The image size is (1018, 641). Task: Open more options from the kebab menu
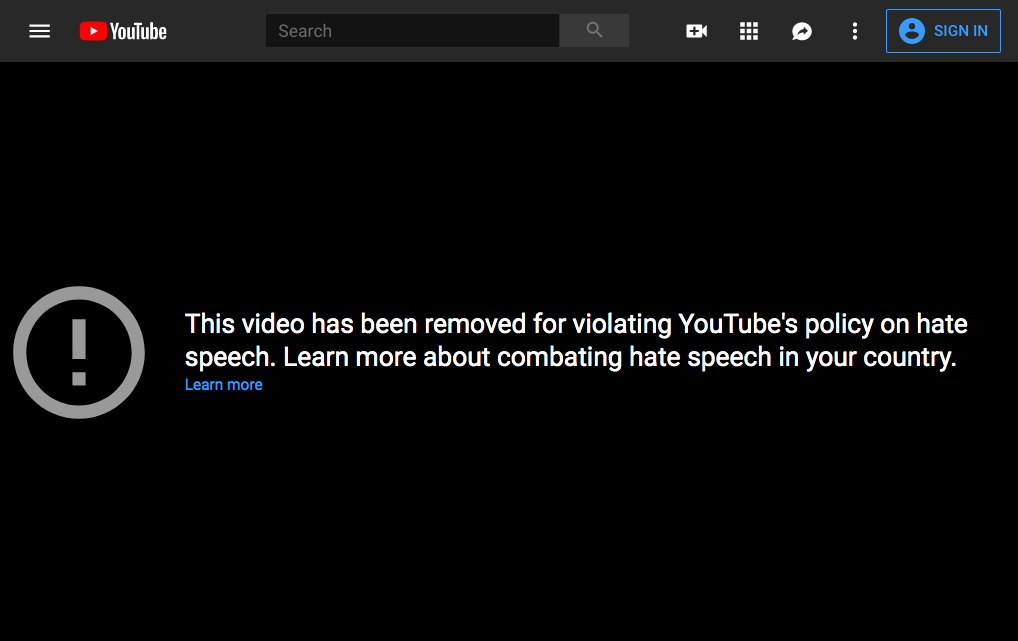click(855, 31)
